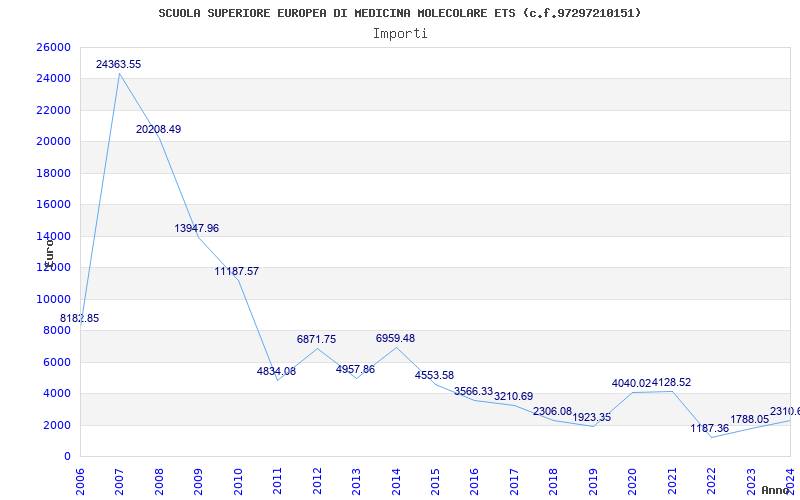Click the y-axis value 20000
This screenshot has width=800, height=500.
pyautogui.click(x=54, y=141)
